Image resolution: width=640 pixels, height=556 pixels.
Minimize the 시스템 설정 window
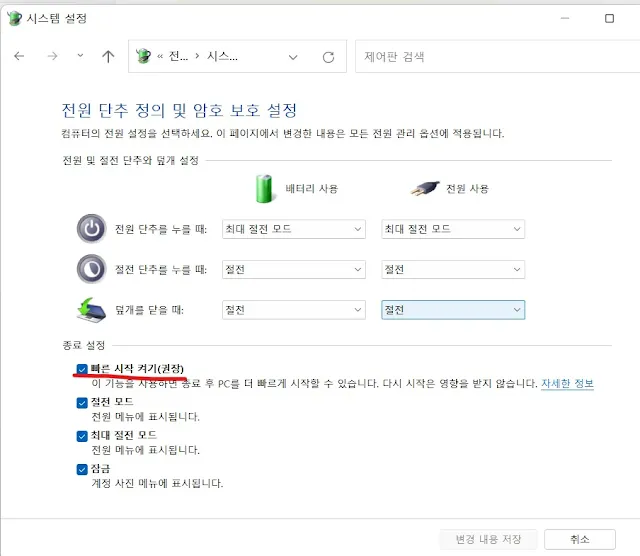click(x=565, y=18)
